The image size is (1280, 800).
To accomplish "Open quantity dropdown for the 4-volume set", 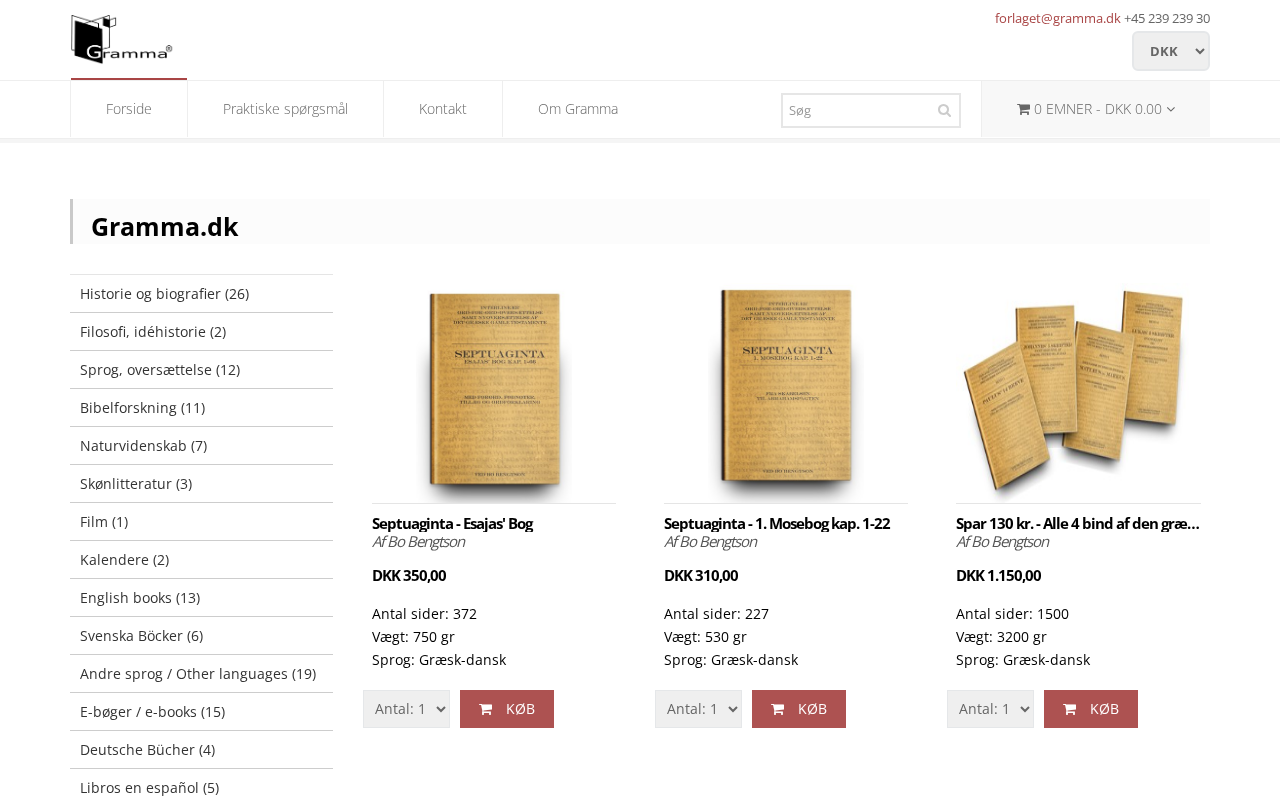I will [x=990, y=709].
